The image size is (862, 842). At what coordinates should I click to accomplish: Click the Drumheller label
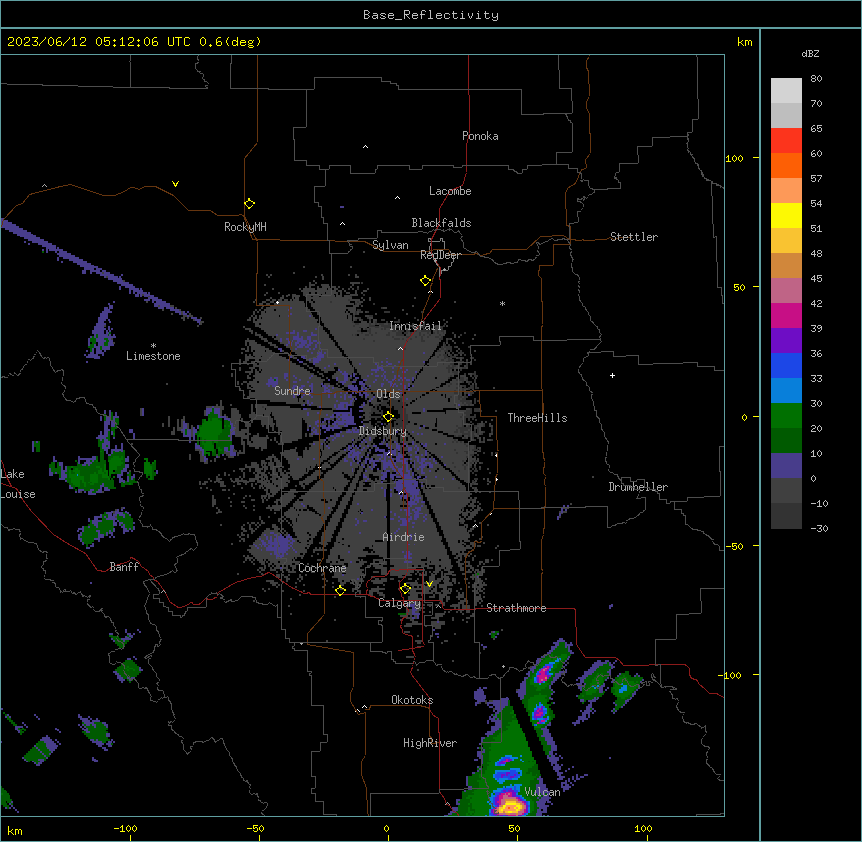638,487
